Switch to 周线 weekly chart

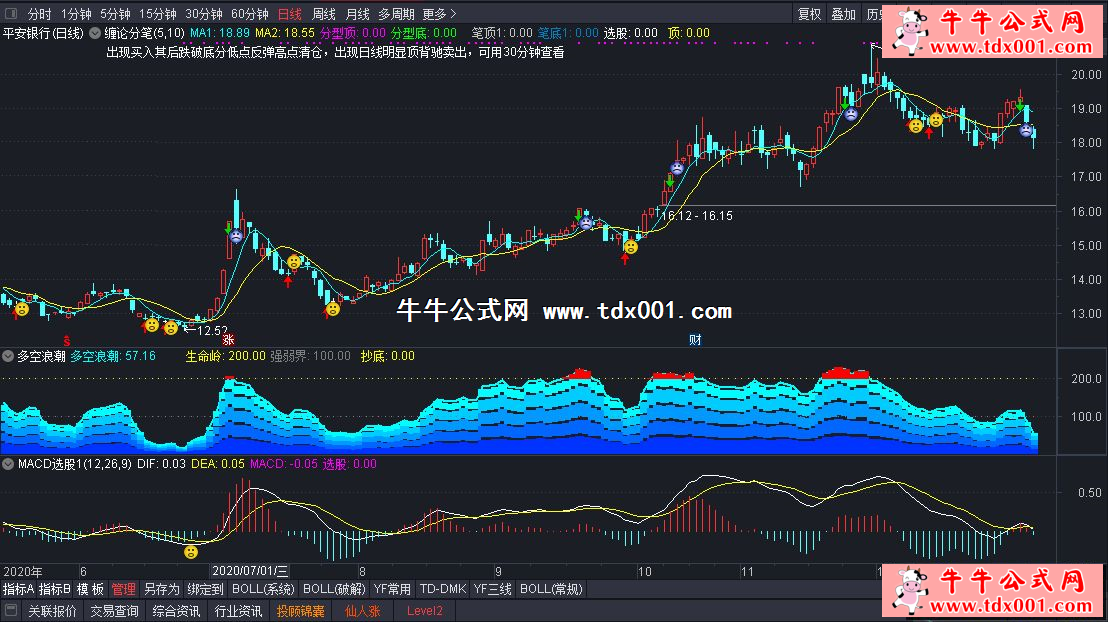coord(324,14)
